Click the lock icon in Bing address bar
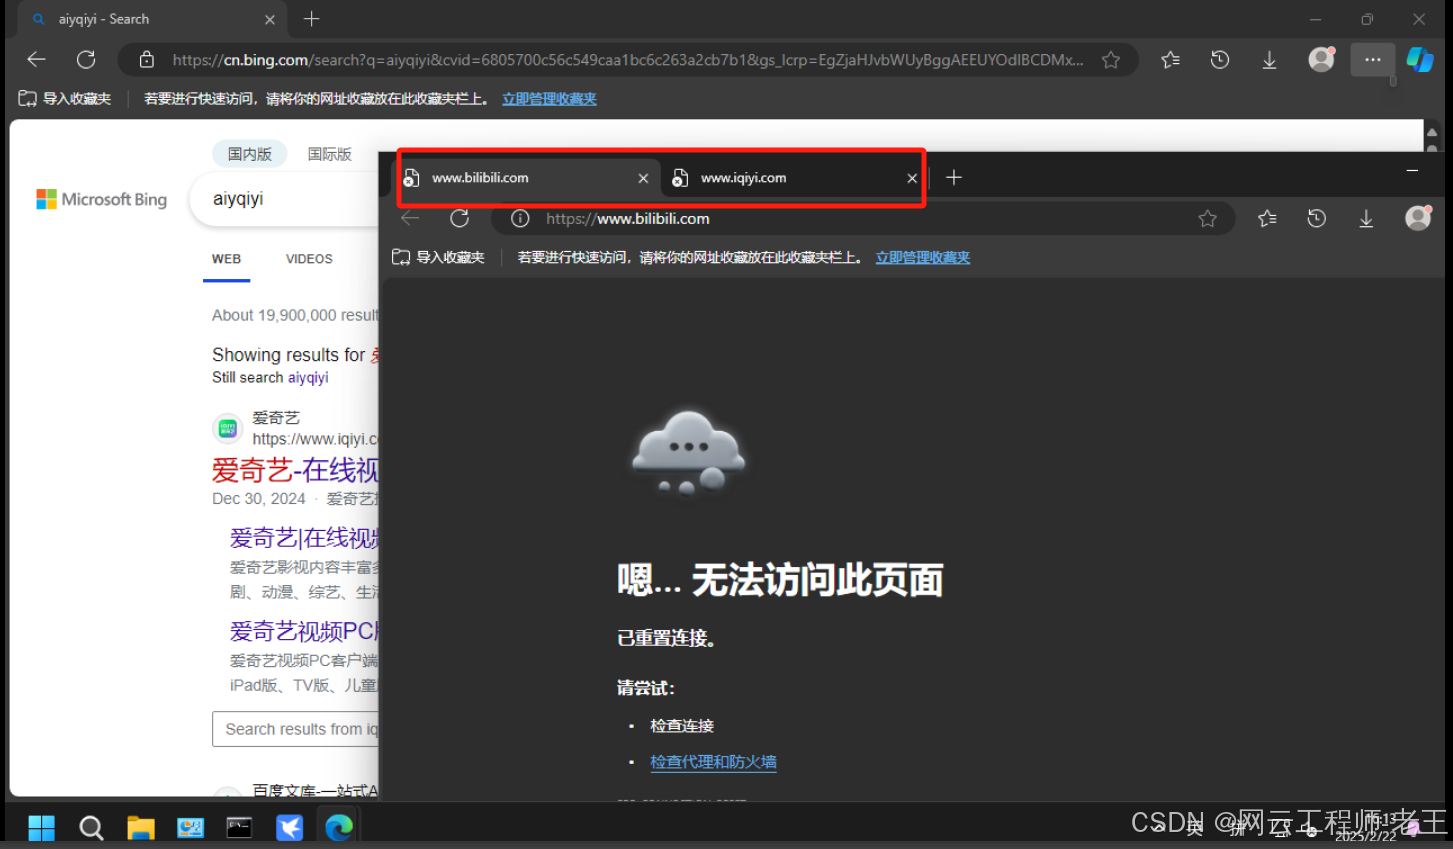This screenshot has height=849, width=1453. click(x=147, y=60)
